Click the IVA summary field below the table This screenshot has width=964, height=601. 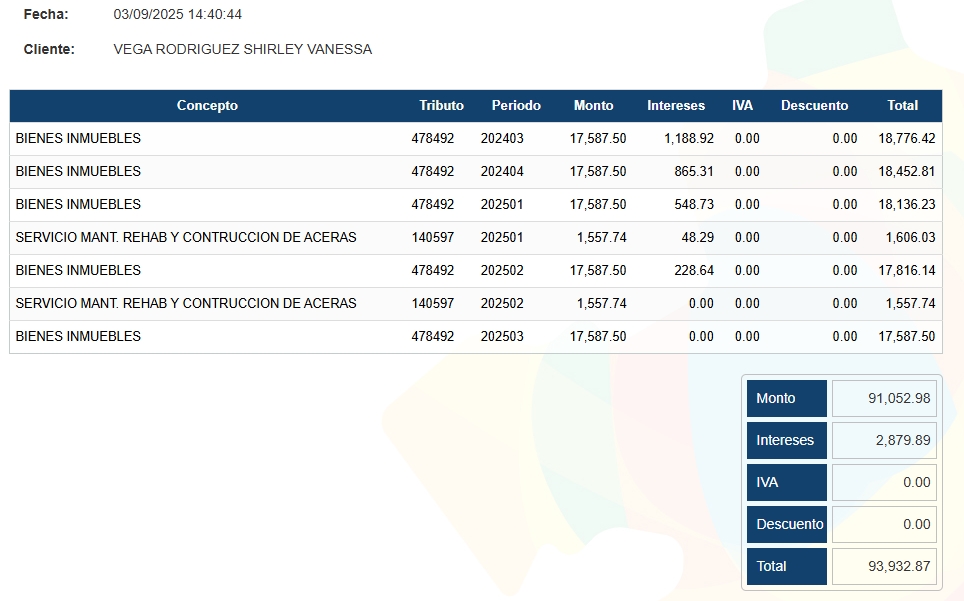coord(884,482)
